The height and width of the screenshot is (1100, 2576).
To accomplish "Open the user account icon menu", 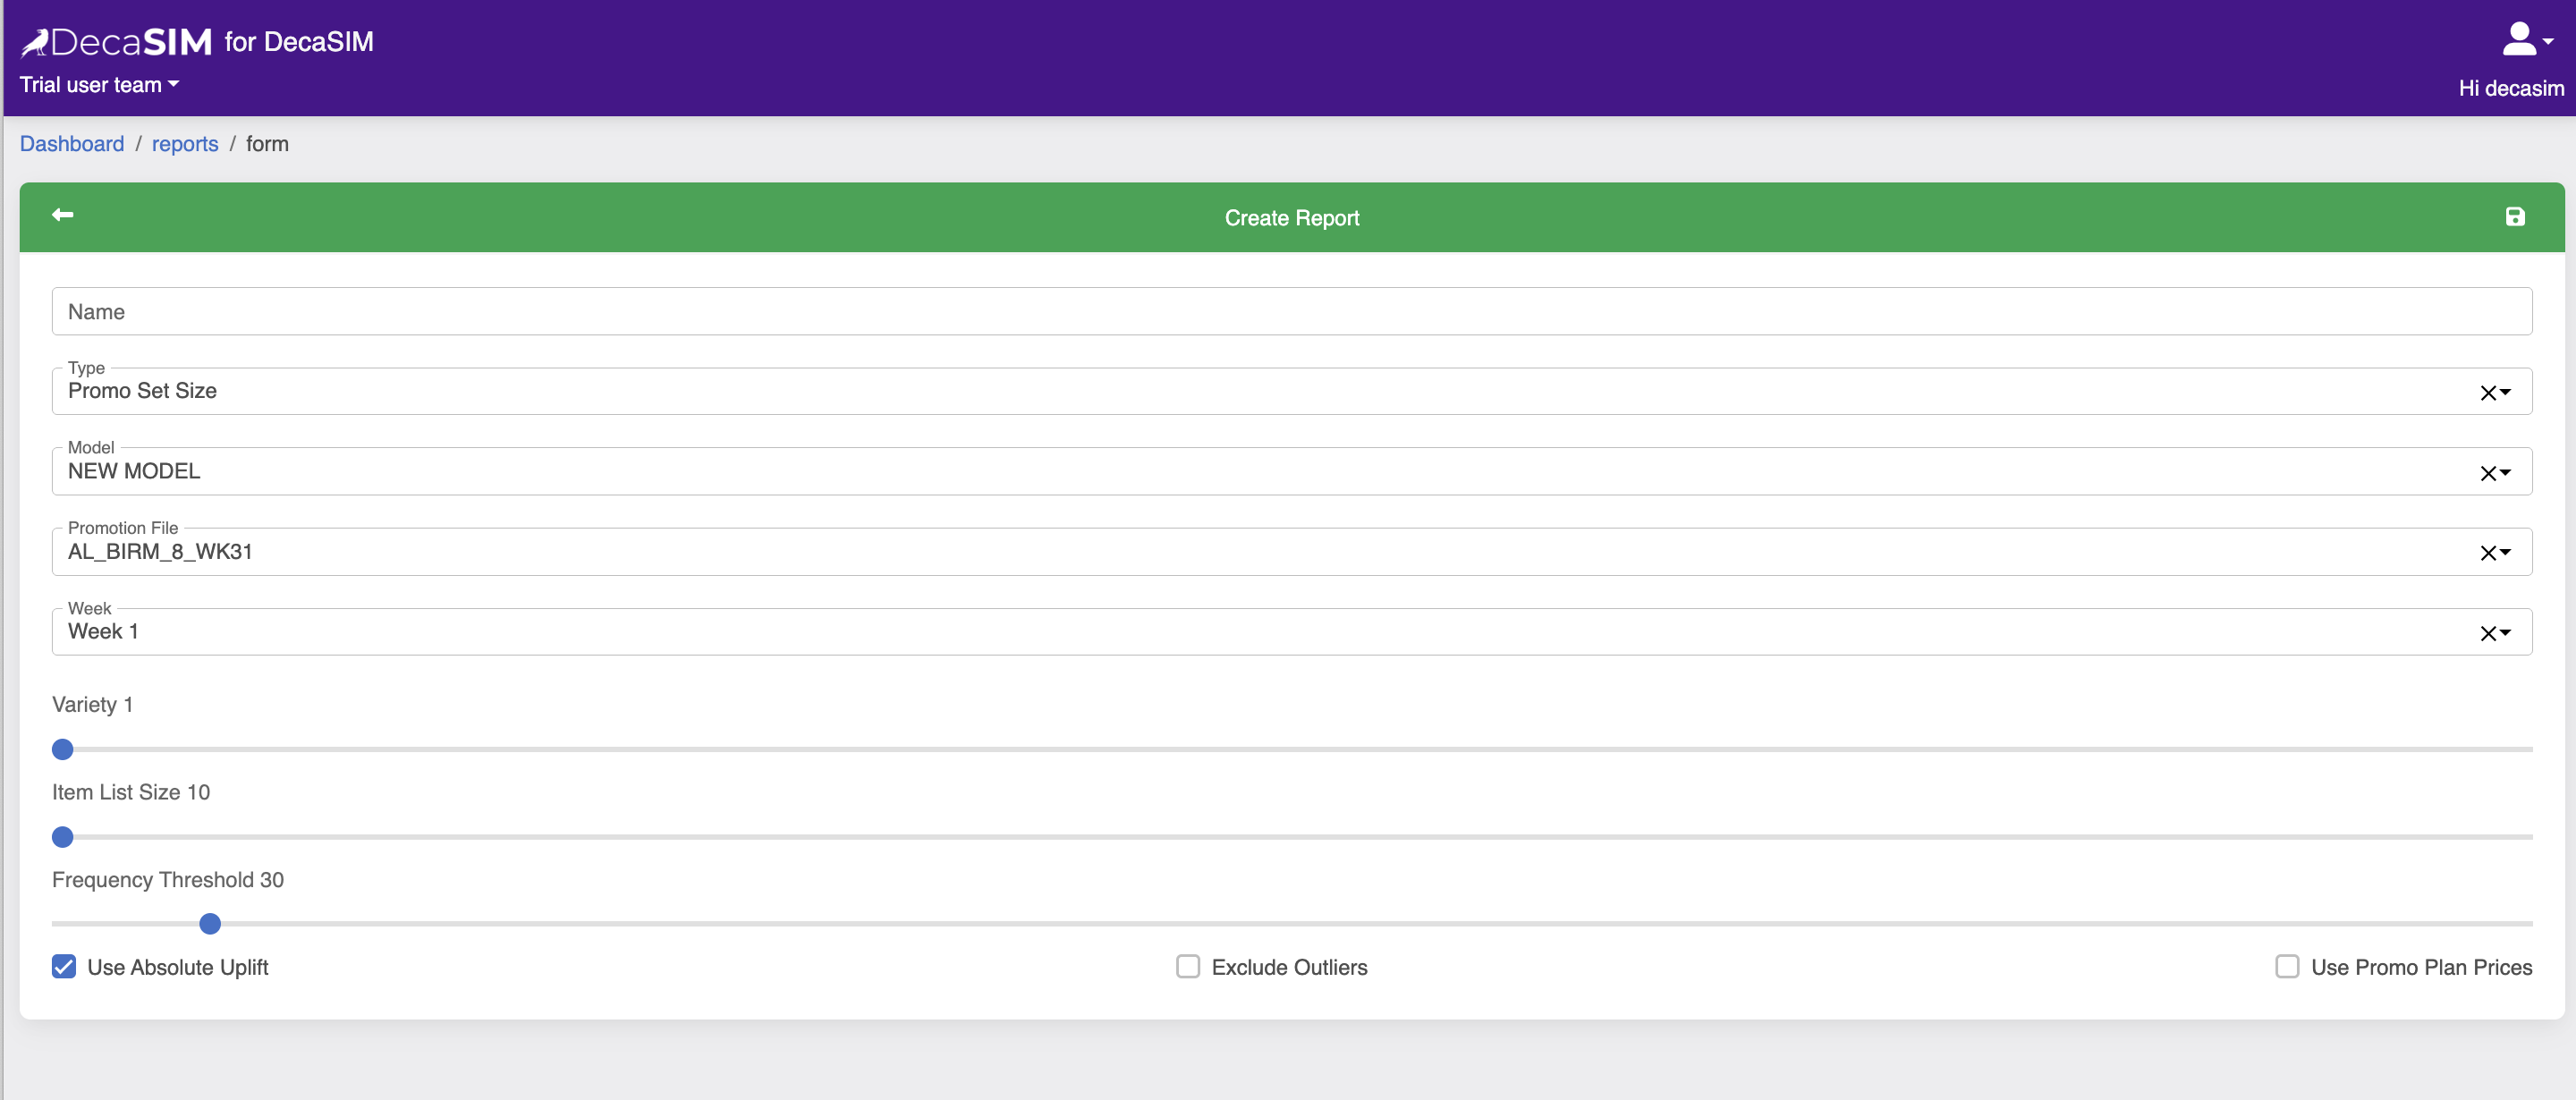I will pyautogui.click(x=2527, y=40).
